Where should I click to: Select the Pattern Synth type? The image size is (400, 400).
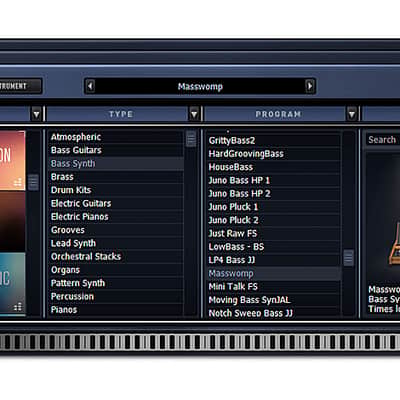[116, 283]
